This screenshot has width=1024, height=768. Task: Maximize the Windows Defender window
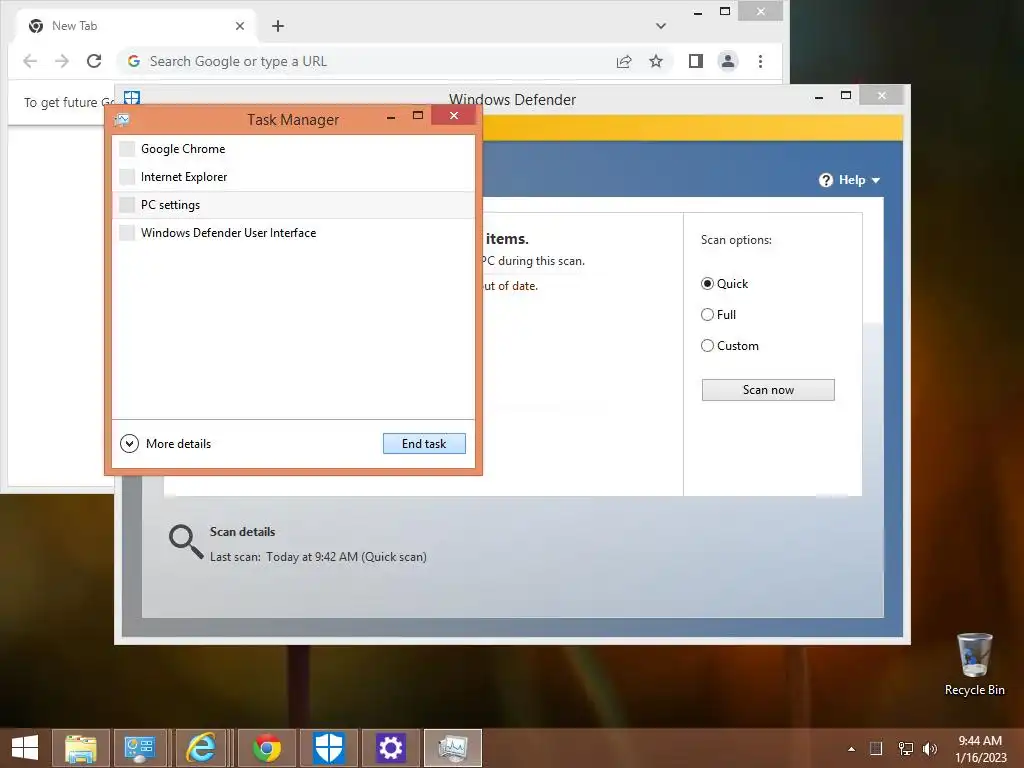846,96
